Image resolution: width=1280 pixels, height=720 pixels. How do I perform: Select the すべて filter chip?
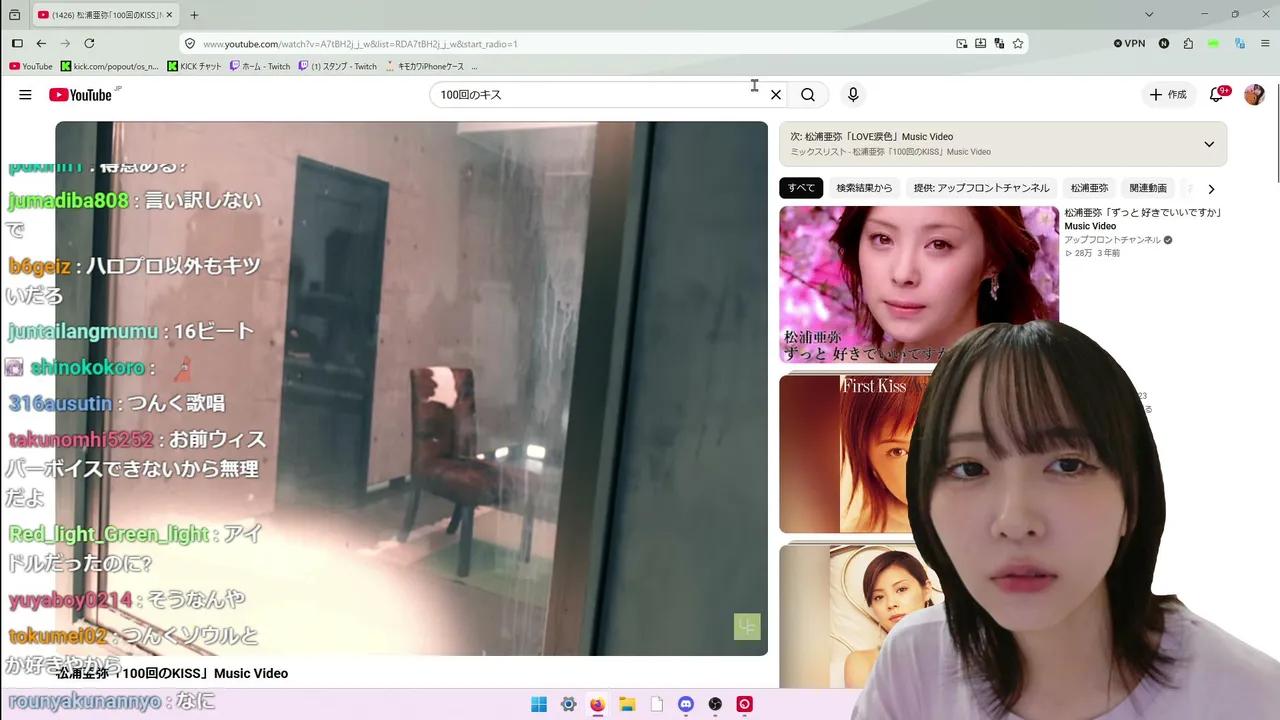[801, 188]
